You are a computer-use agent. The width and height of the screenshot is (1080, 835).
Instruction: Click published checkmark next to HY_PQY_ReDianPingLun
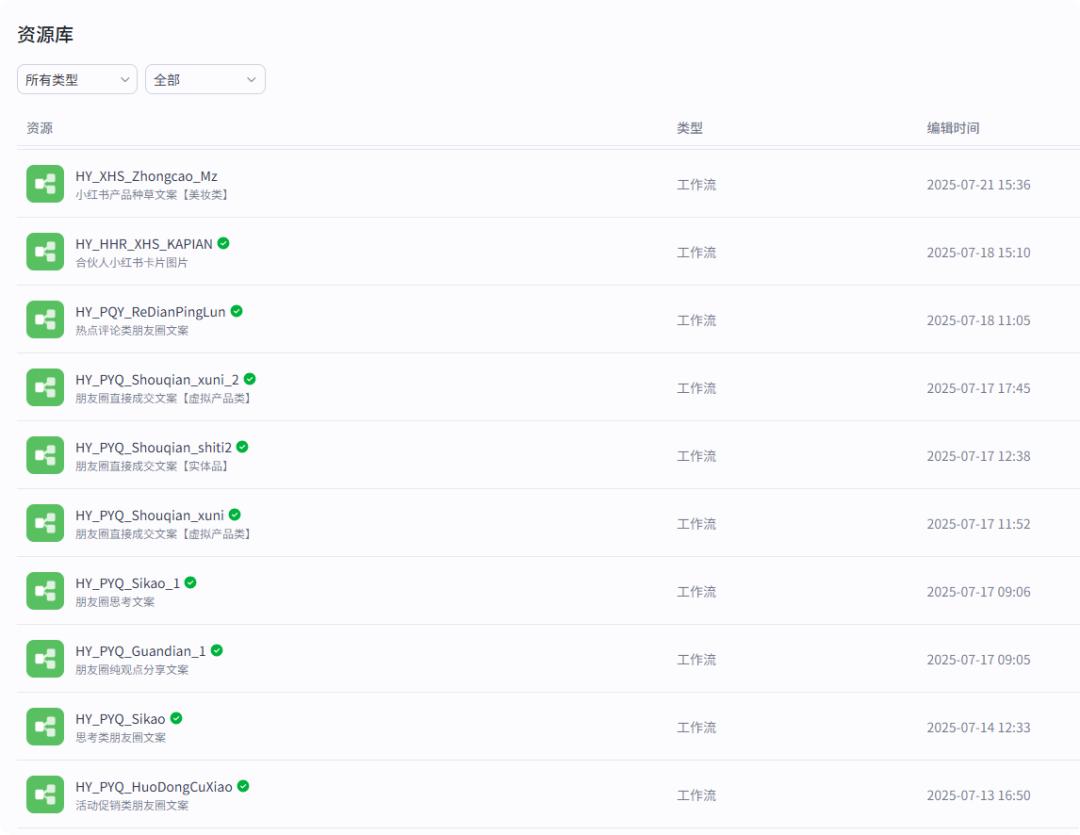[x=236, y=311]
